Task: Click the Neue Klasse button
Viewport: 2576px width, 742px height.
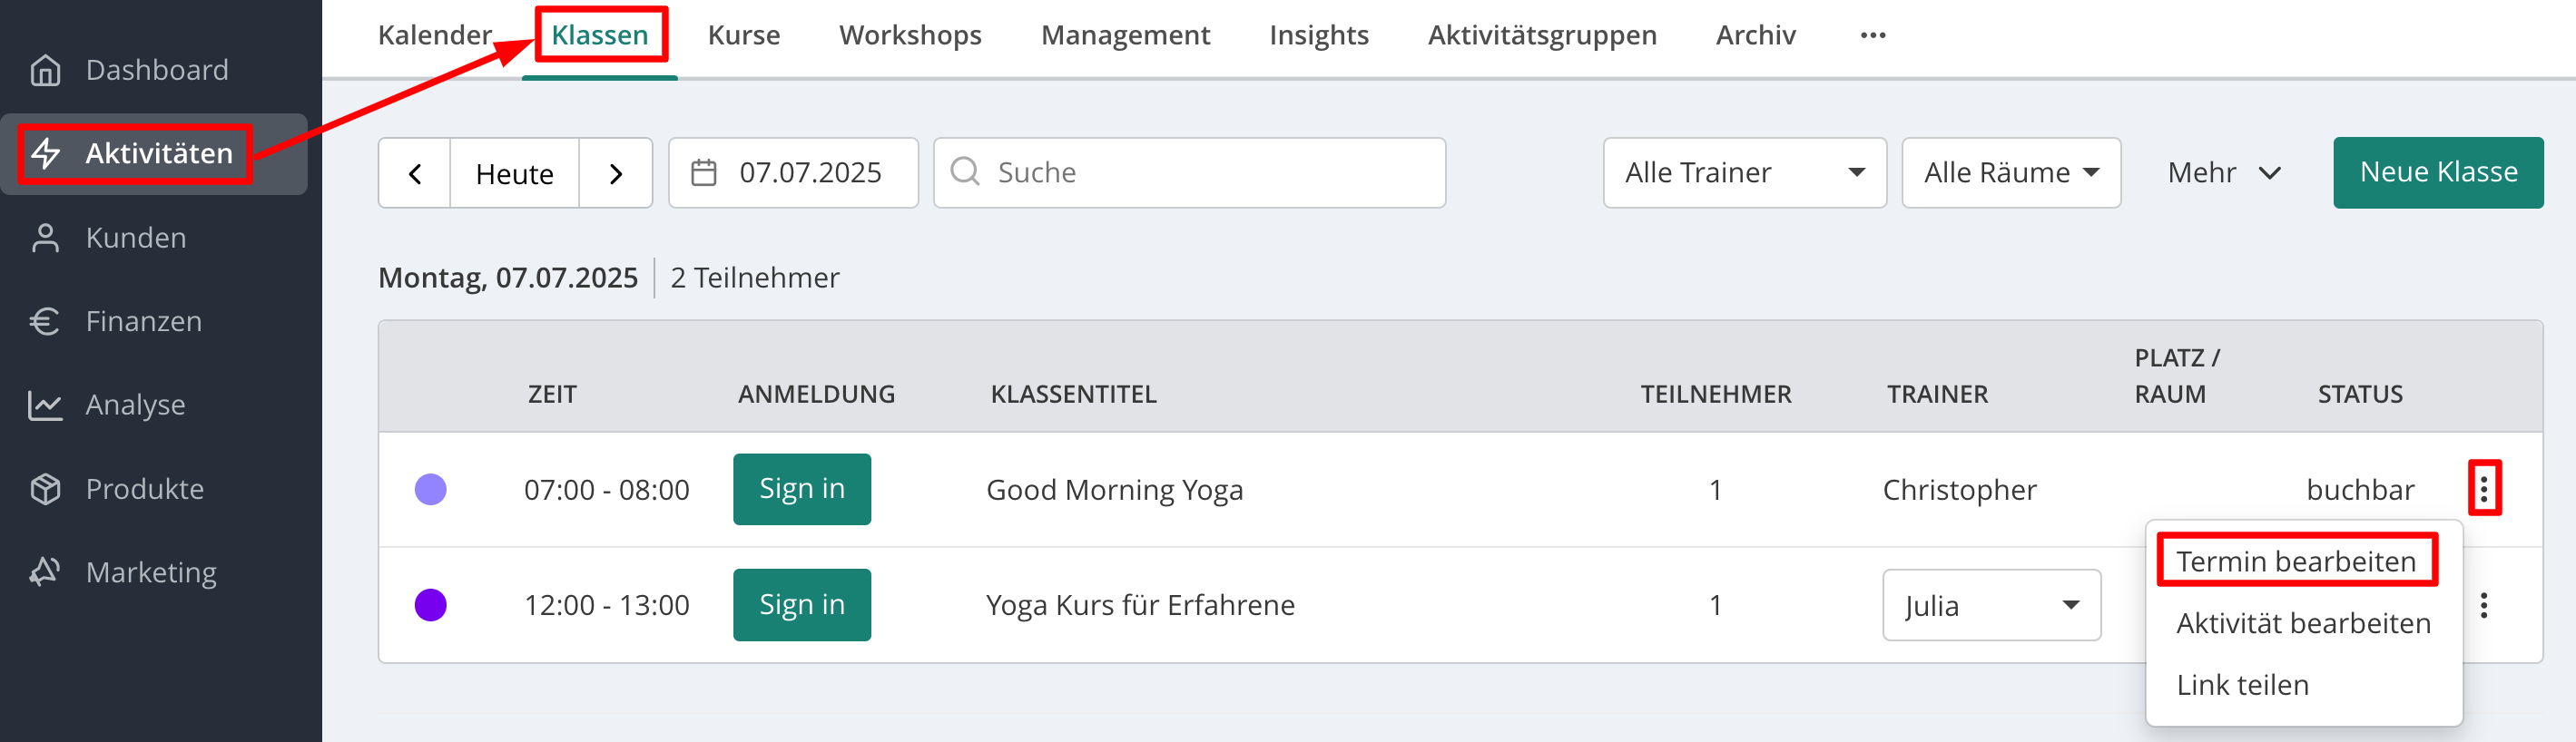Action: click(2438, 173)
